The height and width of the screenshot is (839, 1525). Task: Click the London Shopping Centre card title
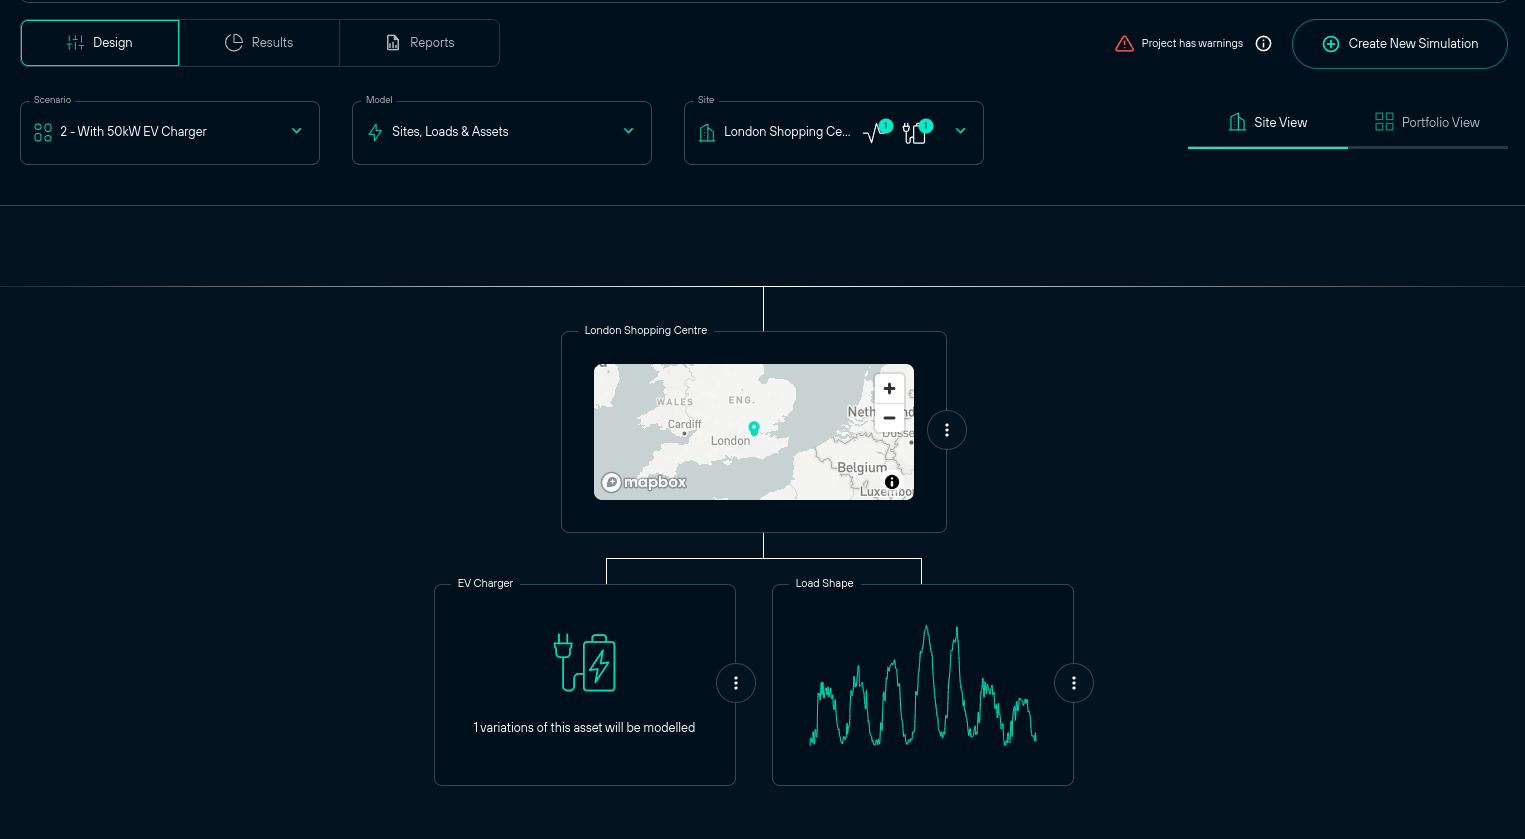[646, 330]
